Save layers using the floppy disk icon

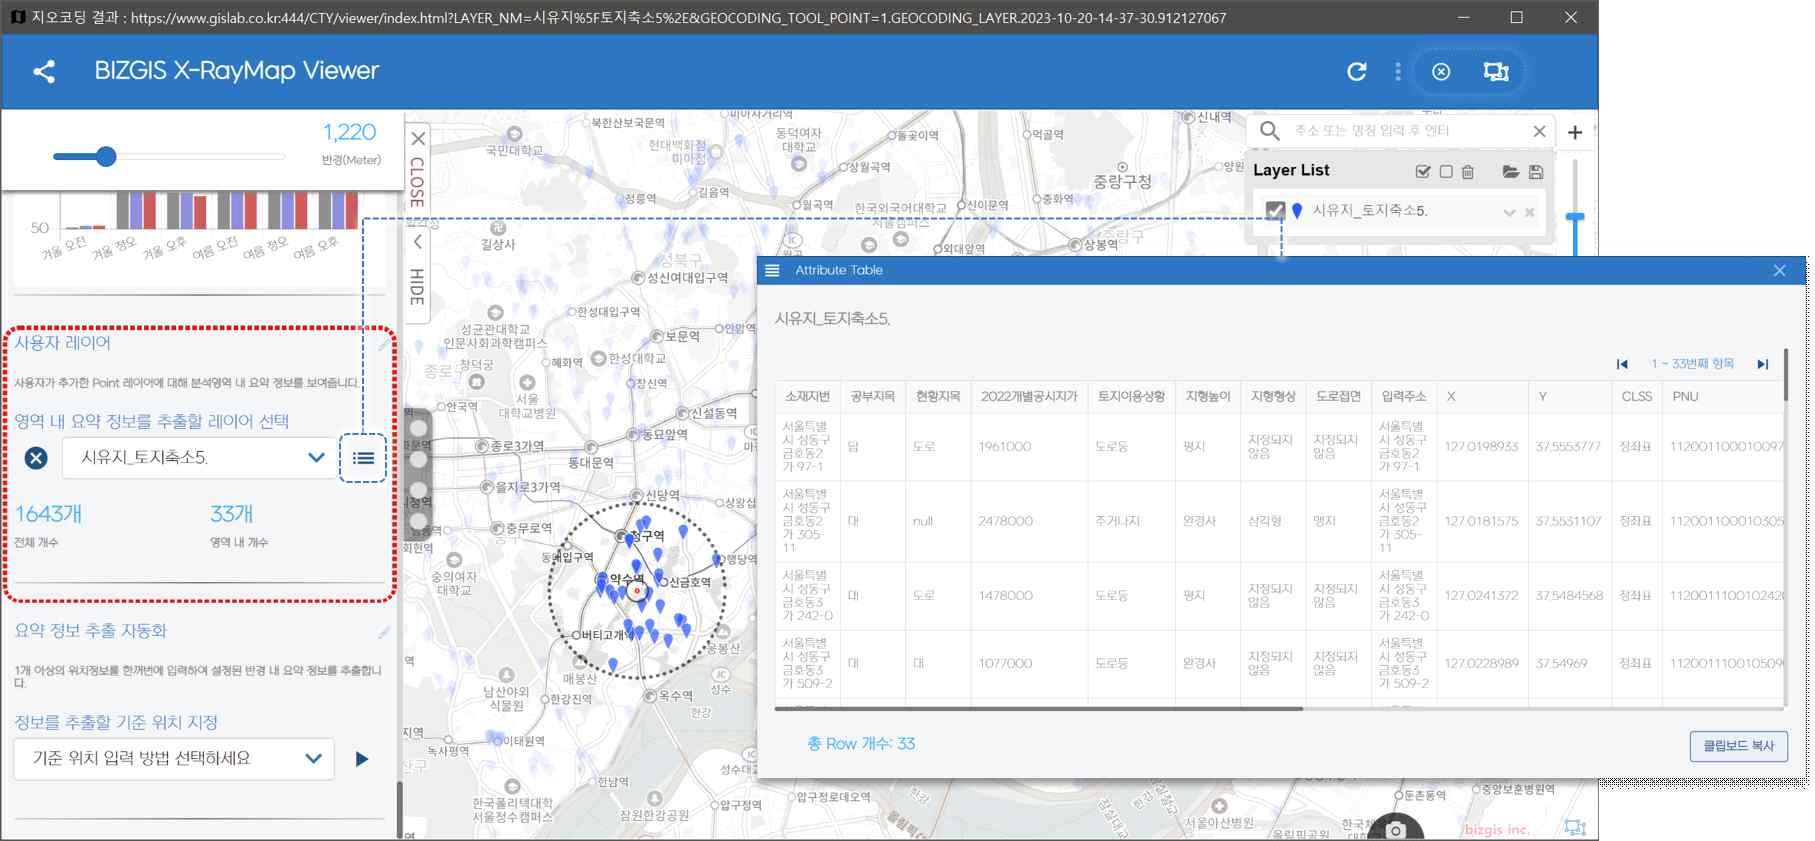pos(1536,172)
